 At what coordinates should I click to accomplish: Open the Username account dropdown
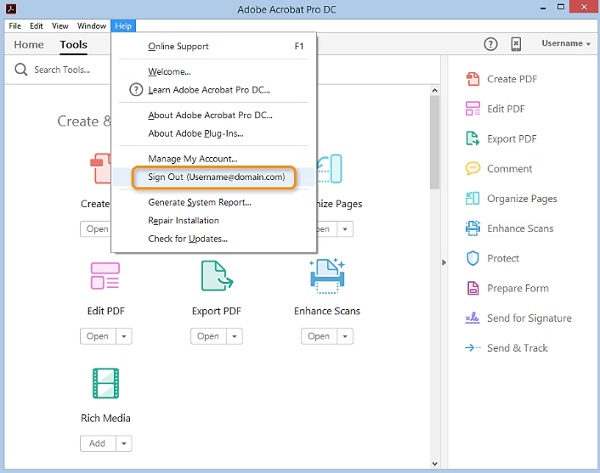[566, 43]
